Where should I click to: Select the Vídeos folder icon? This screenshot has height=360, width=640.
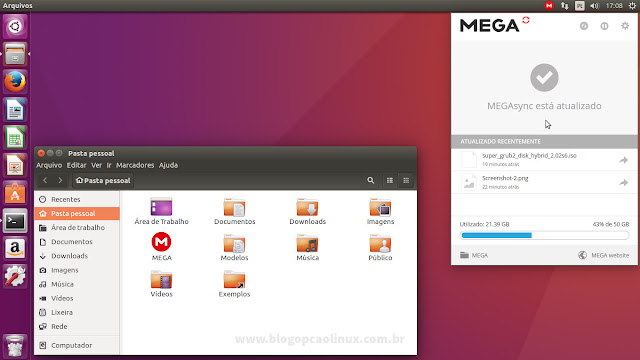click(x=161, y=284)
